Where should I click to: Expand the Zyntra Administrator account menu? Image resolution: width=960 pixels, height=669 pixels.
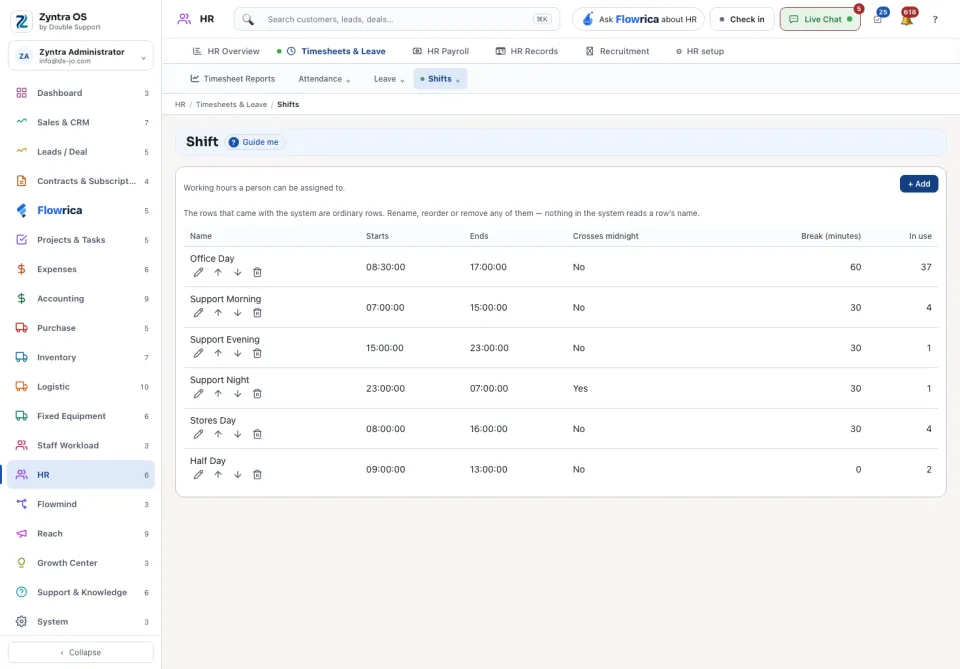point(81,56)
